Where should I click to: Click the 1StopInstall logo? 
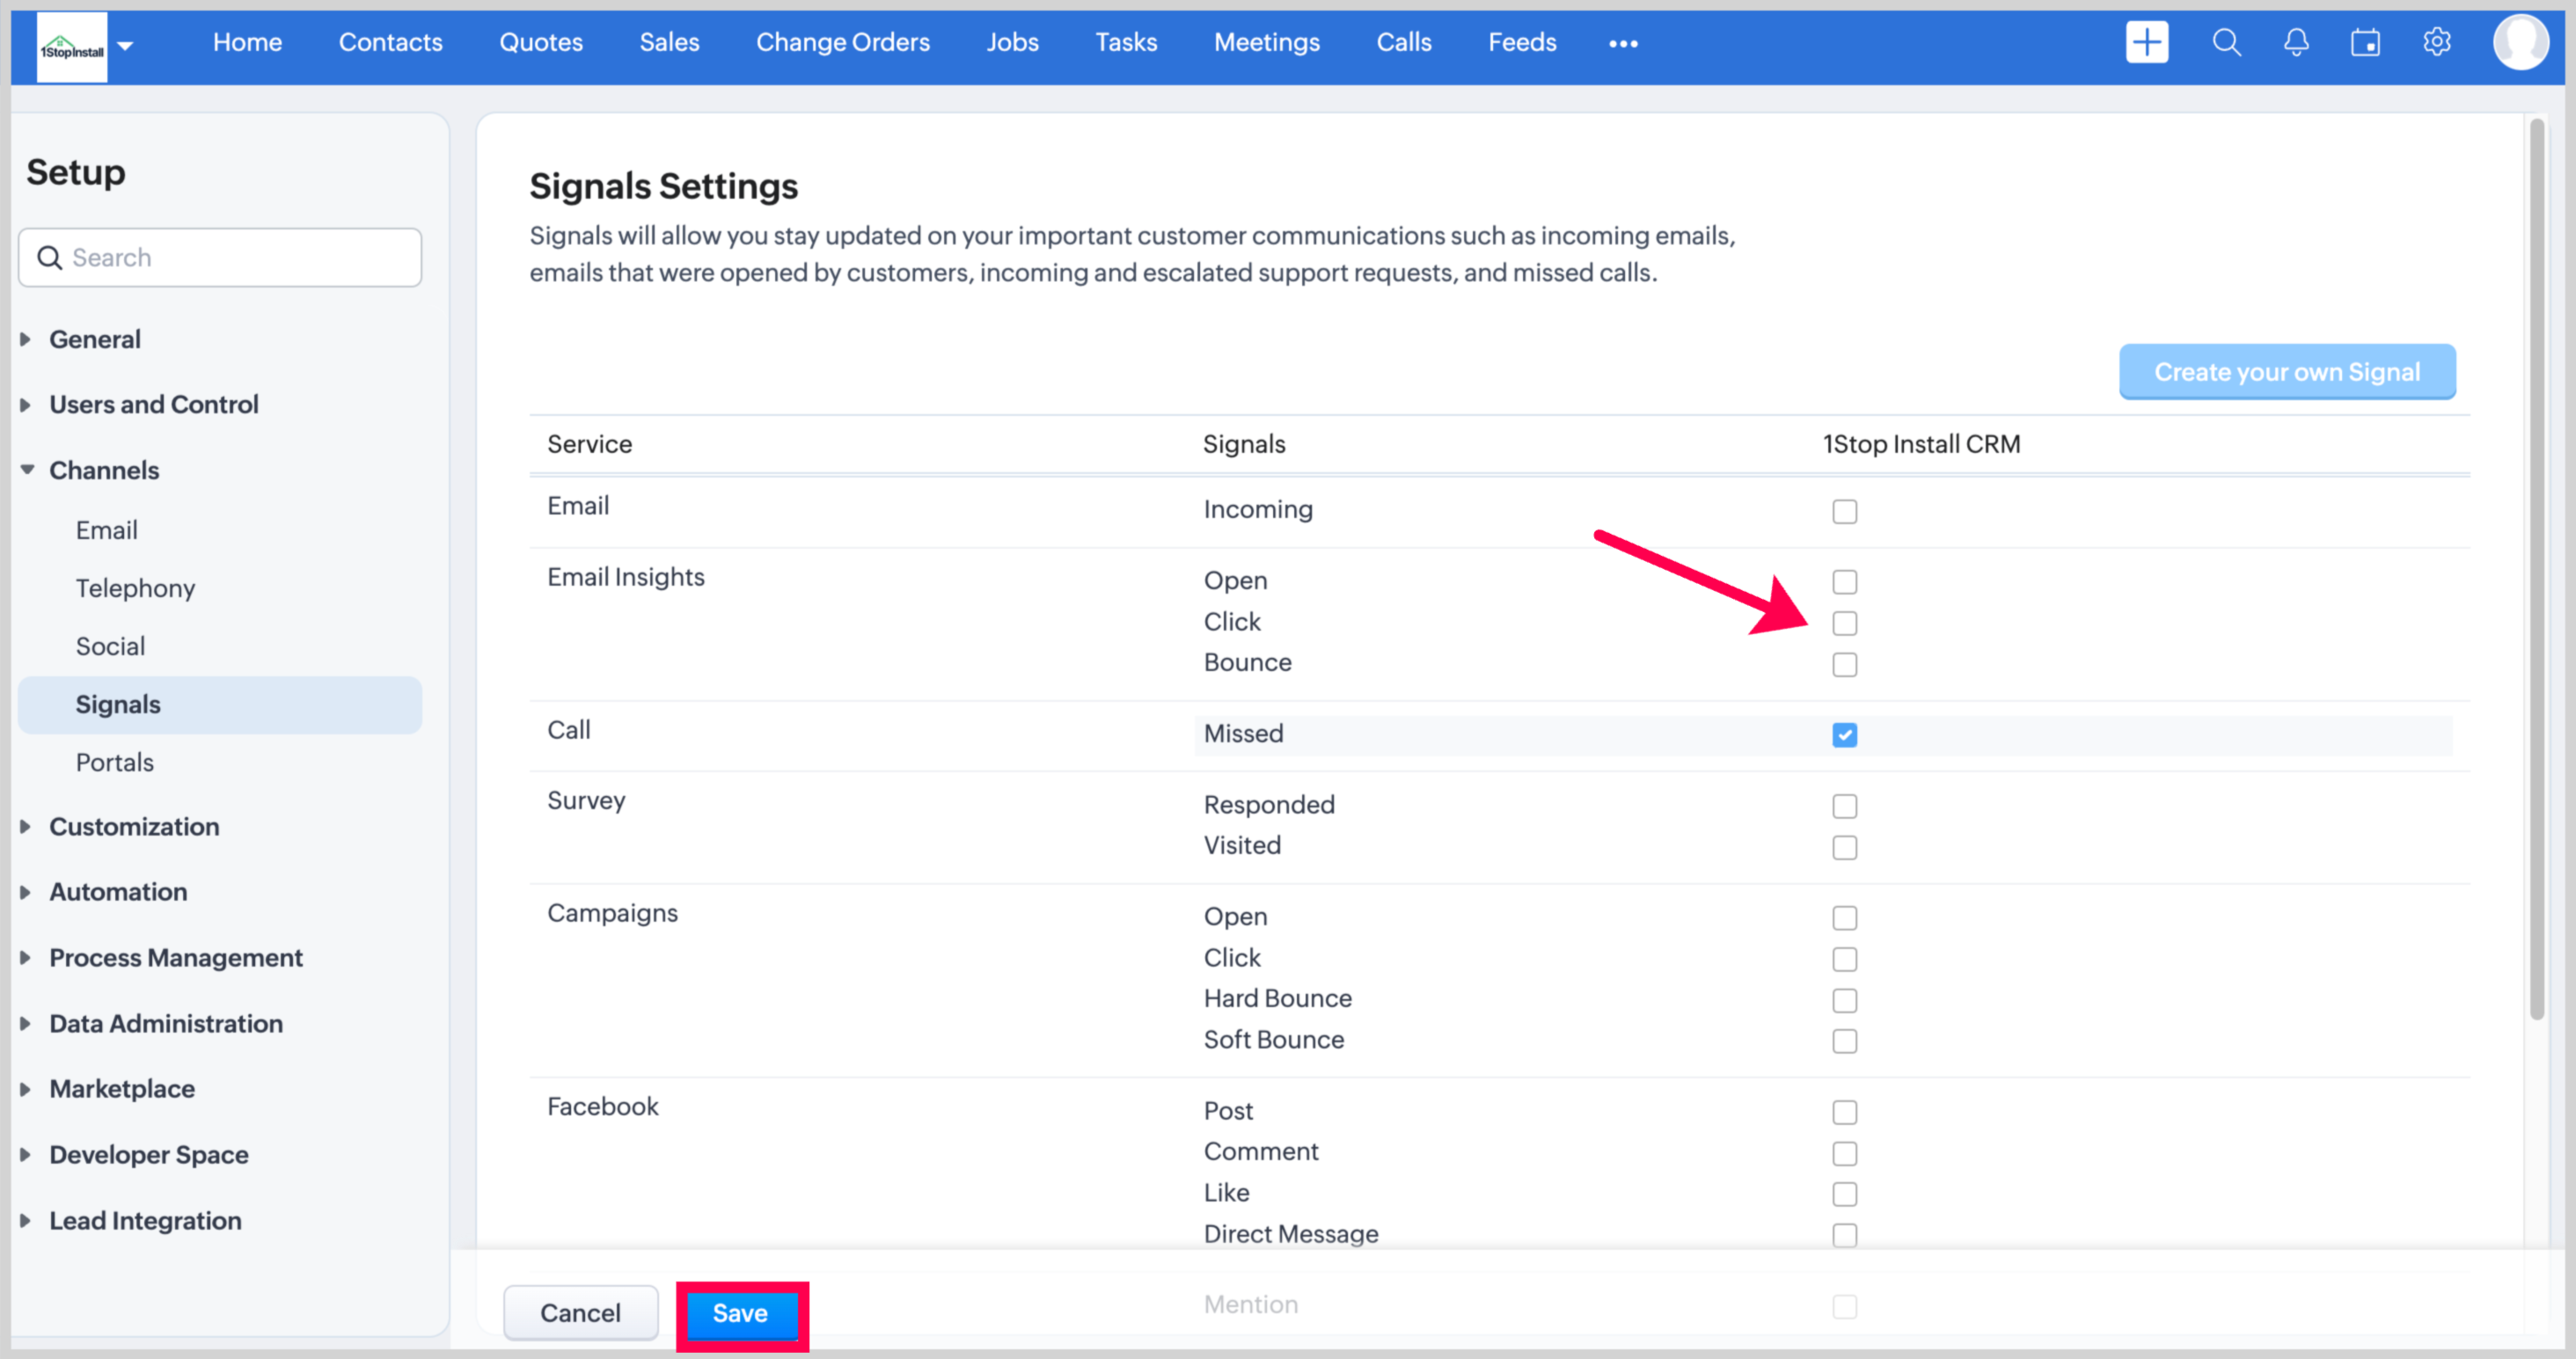(71, 47)
